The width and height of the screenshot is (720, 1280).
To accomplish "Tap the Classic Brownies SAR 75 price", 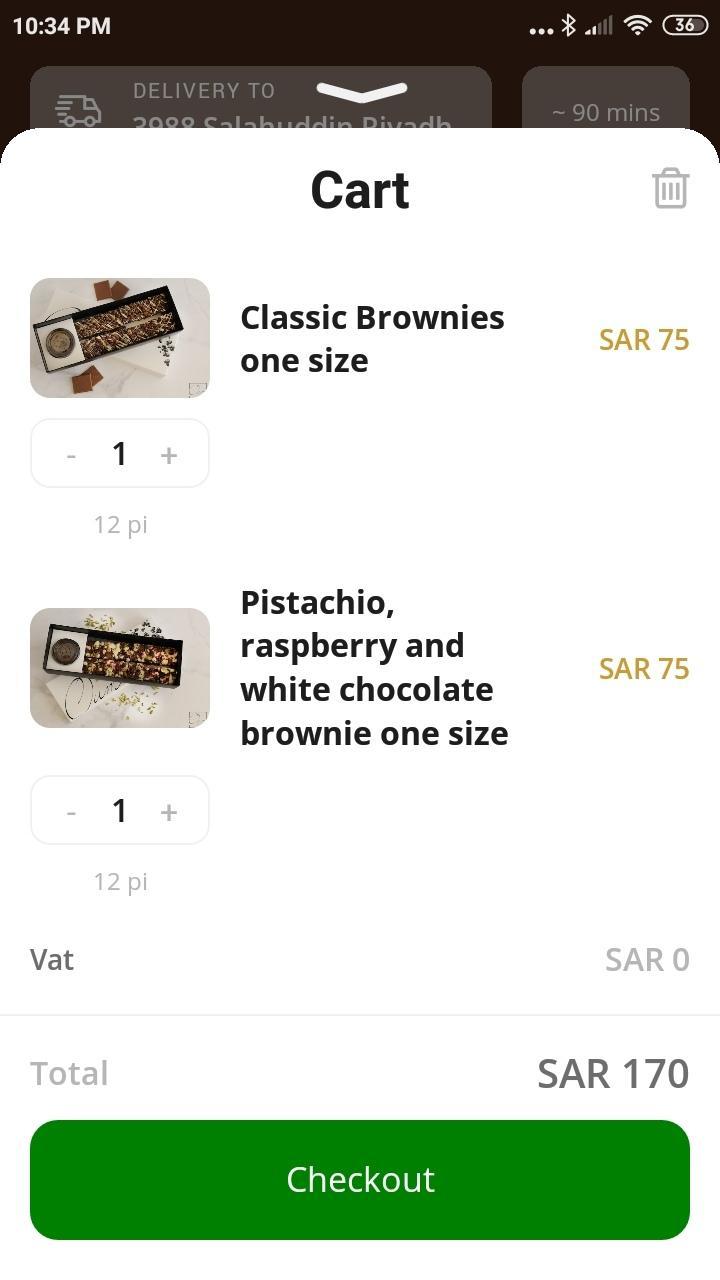I will [643, 340].
